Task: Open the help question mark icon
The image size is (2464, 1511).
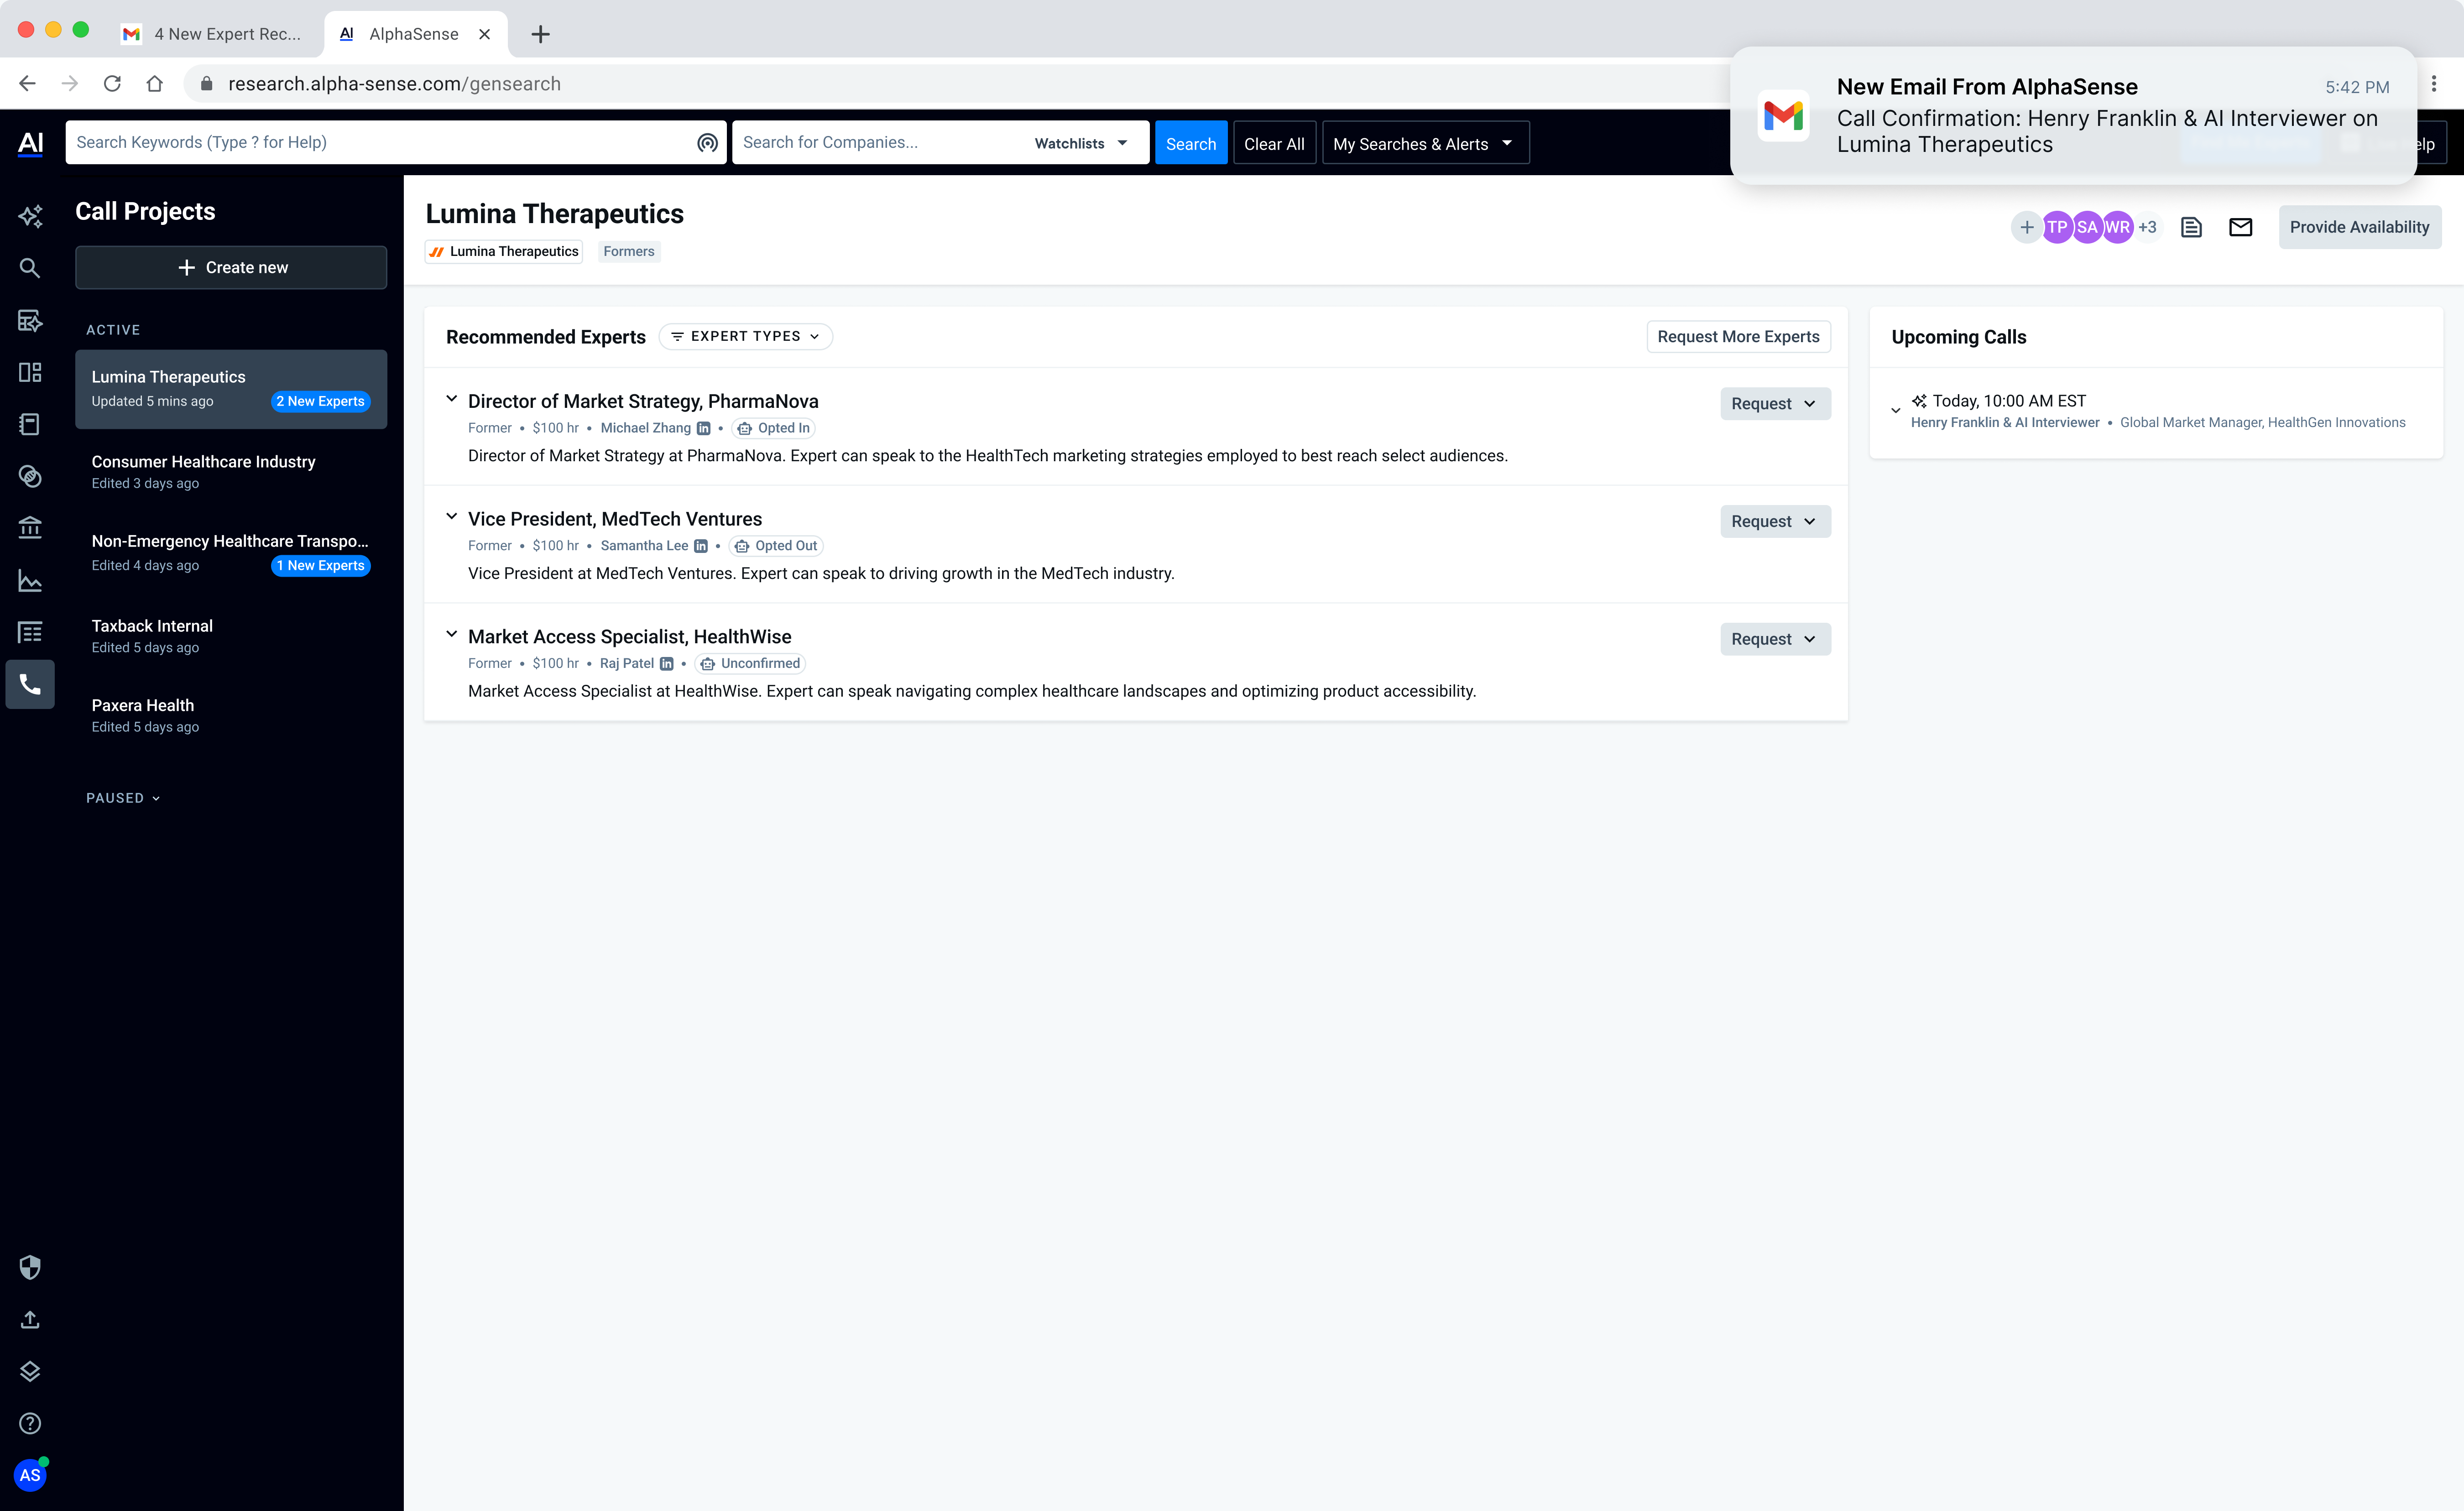Action: point(30,1423)
